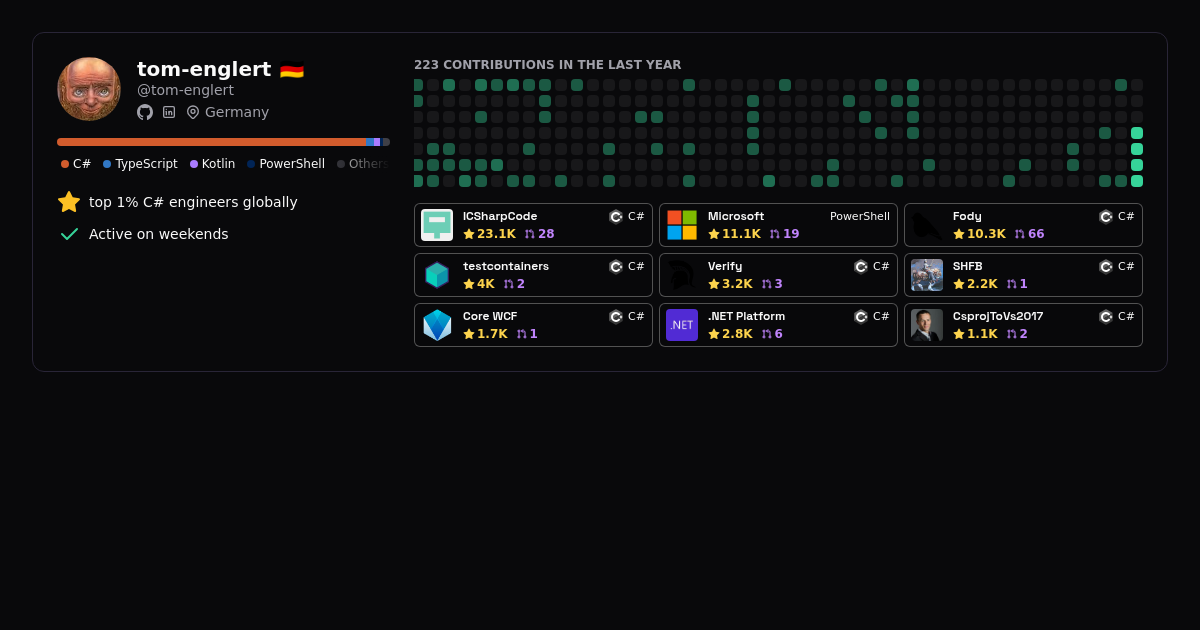Click the TypeScript legend label
This screenshot has width=1200, height=630.
(146, 164)
